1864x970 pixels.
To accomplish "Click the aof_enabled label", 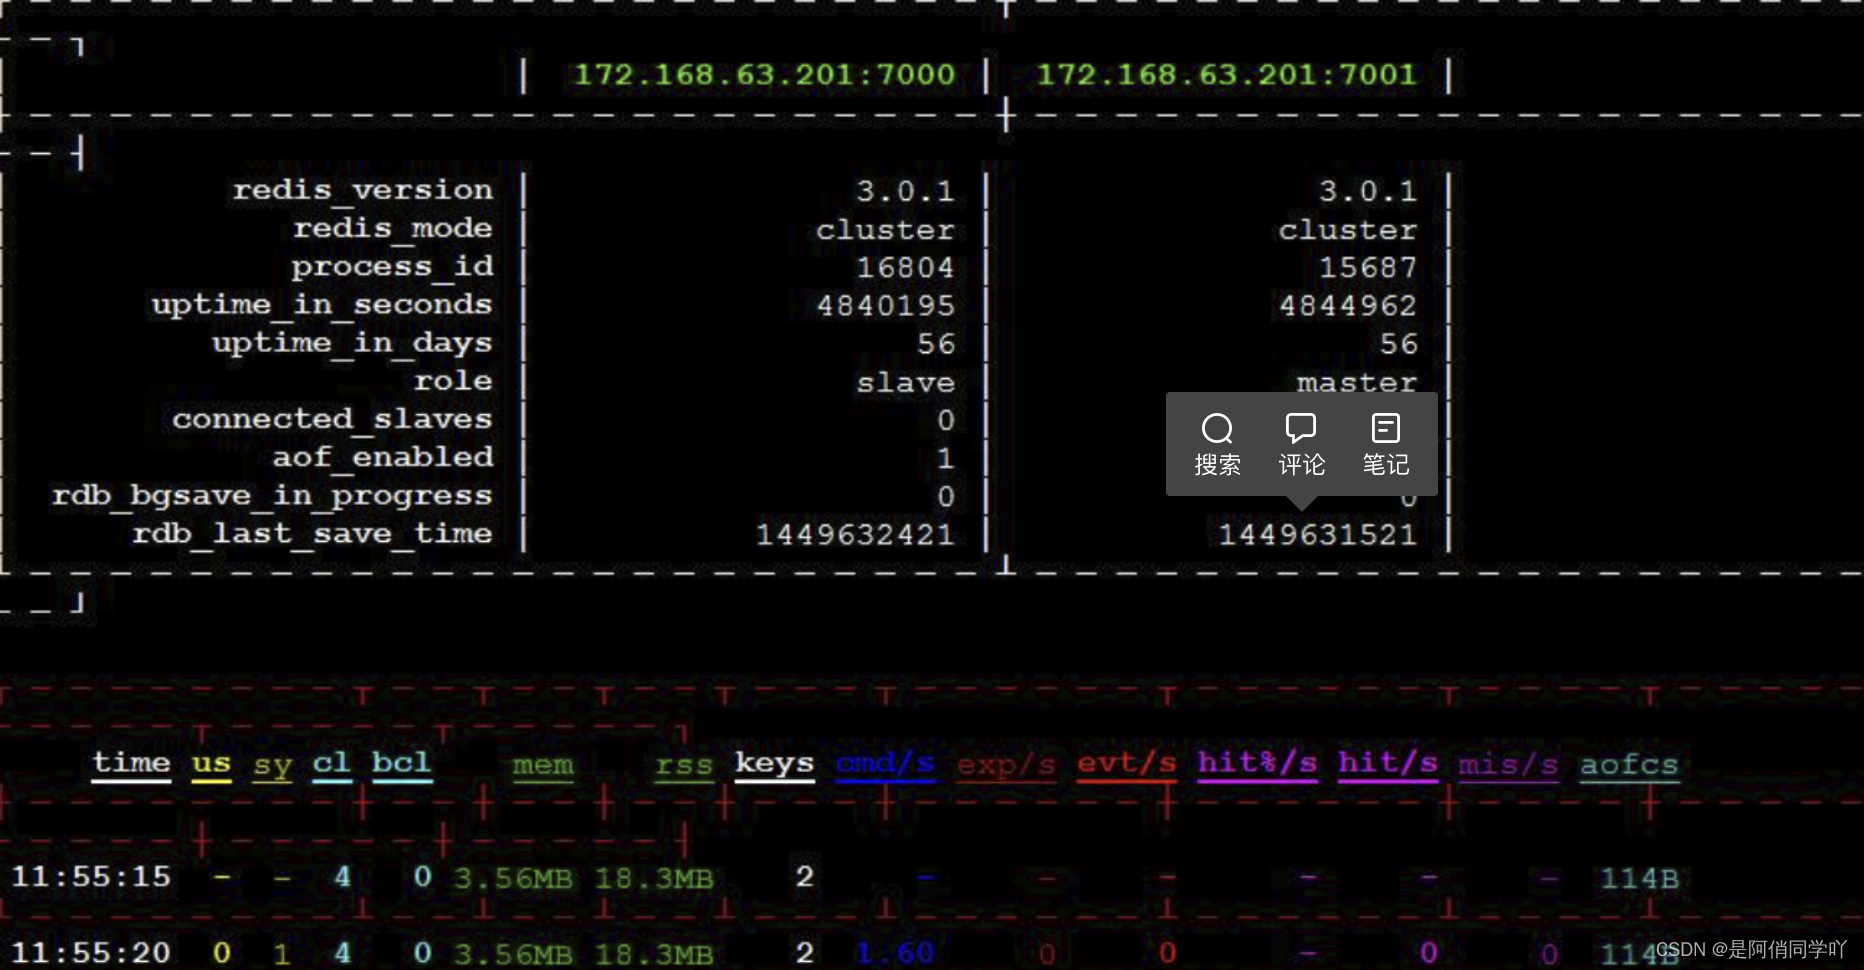I will (383, 457).
